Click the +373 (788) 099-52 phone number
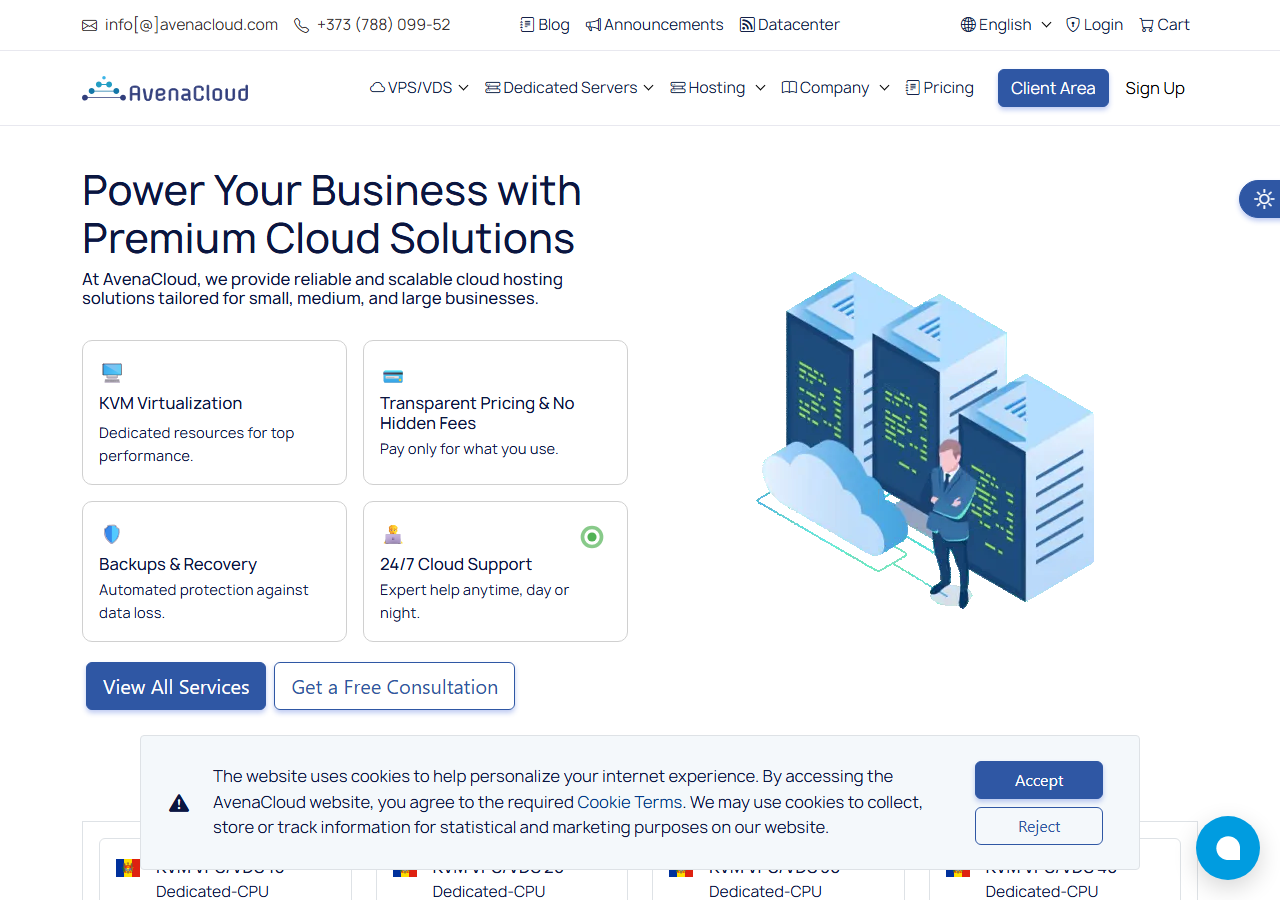 point(383,25)
